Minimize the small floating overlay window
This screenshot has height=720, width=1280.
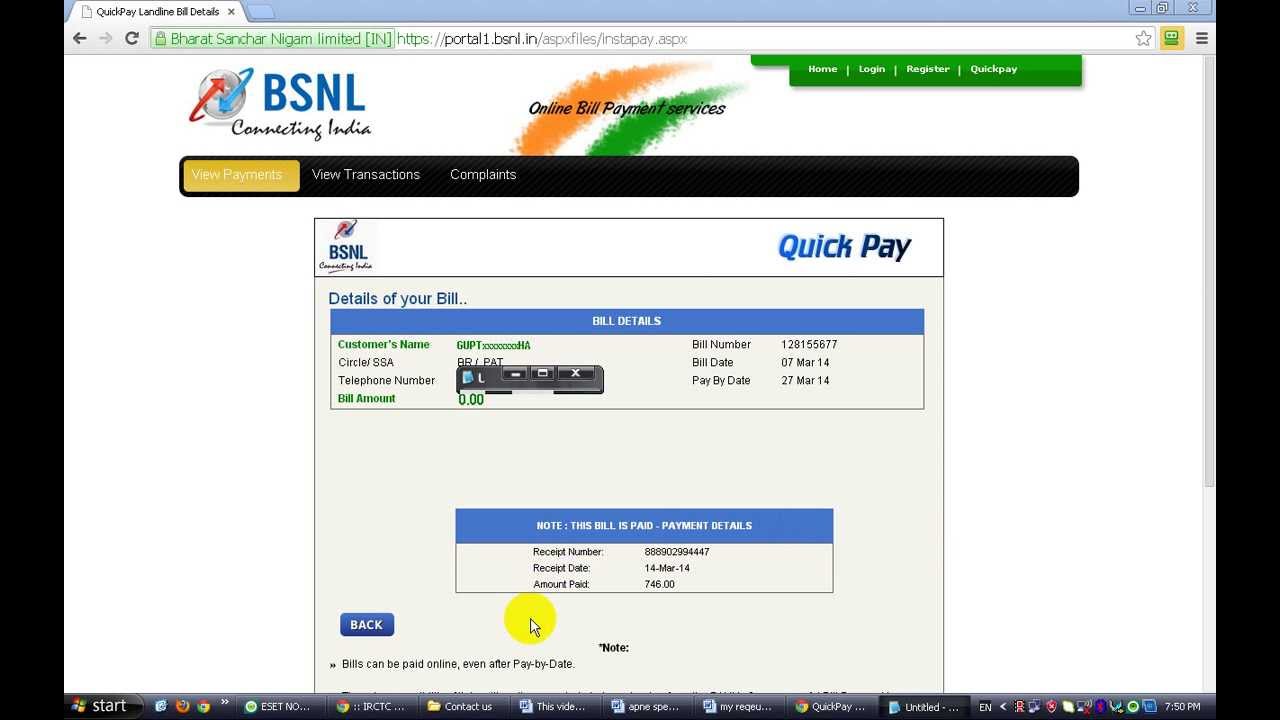click(515, 374)
